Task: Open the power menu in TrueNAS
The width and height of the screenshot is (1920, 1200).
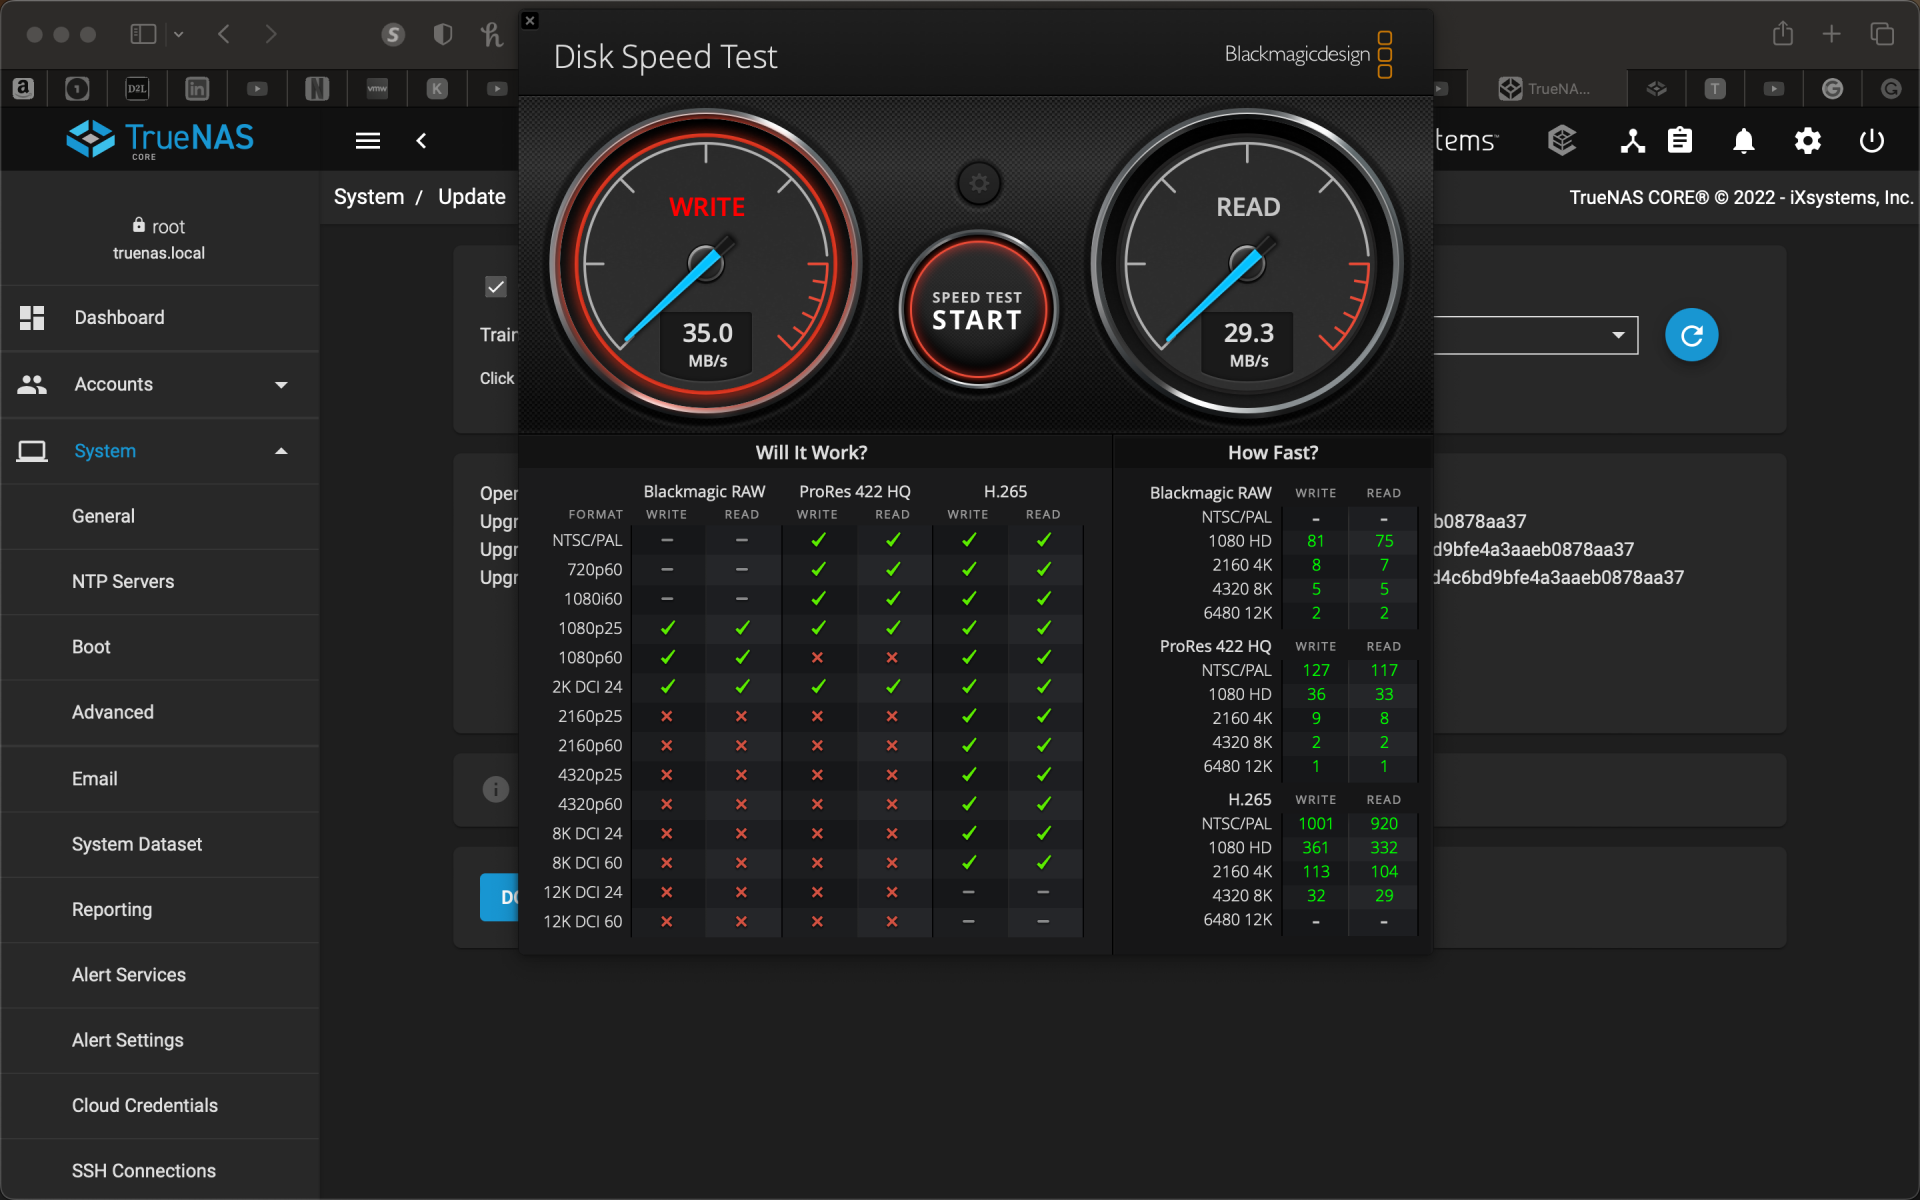Action: click(1871, 141)
